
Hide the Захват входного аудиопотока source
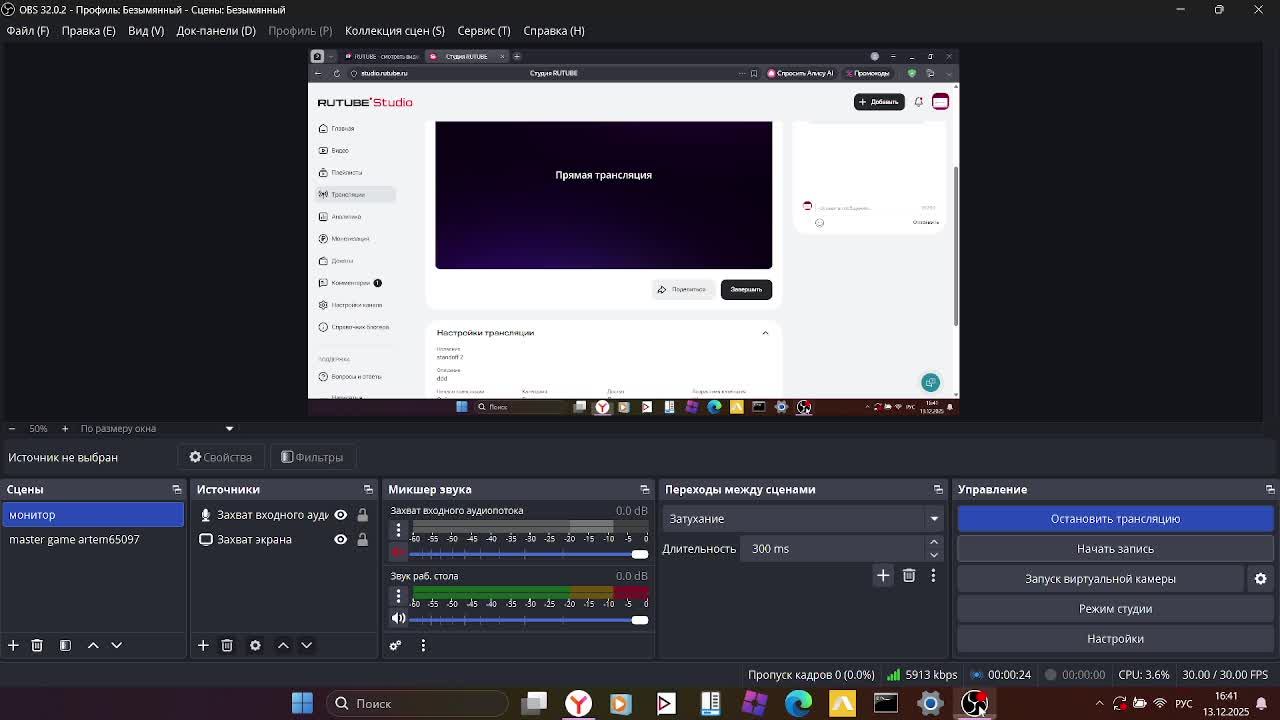tap(340, 514)
